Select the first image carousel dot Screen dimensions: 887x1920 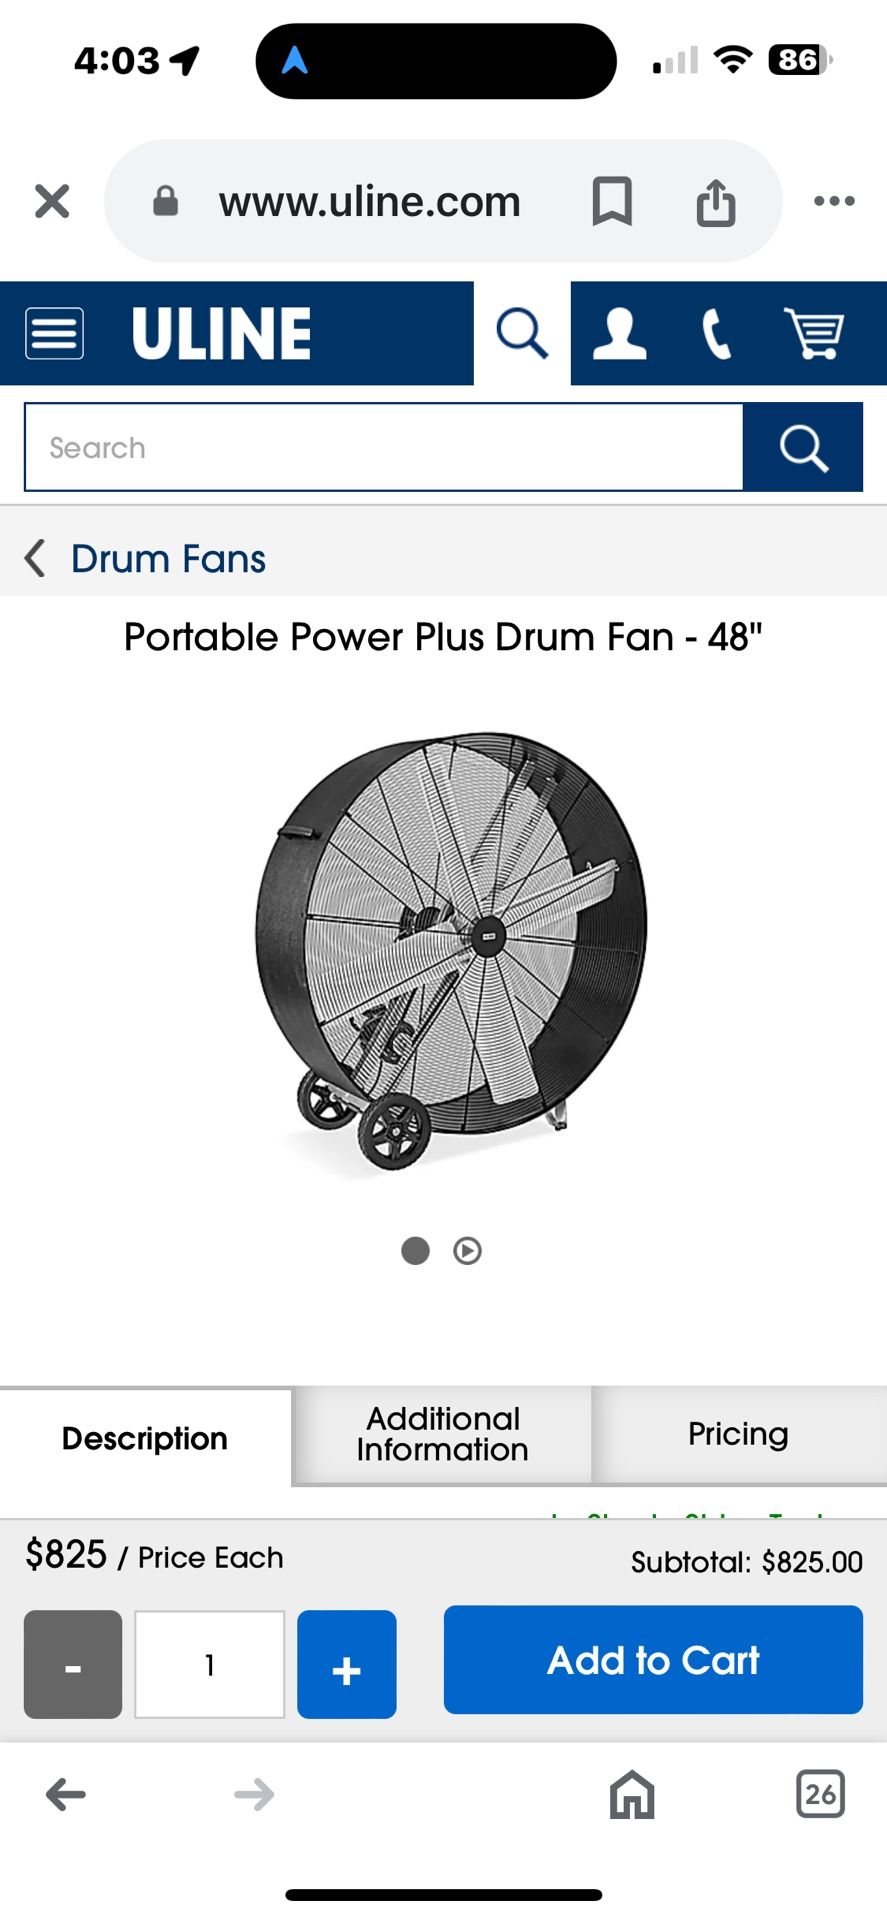(x=415, y=1250)
